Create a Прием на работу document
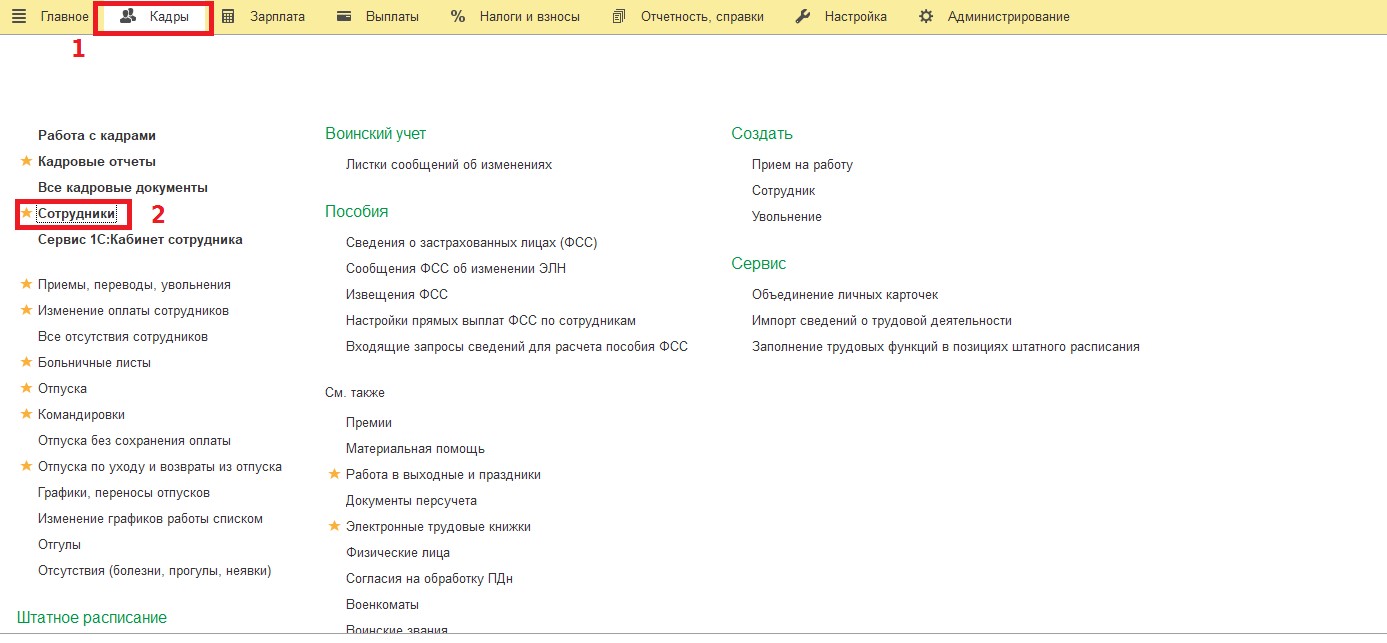The height and width of the screenshot is (643, 1387). click(802, 164)
